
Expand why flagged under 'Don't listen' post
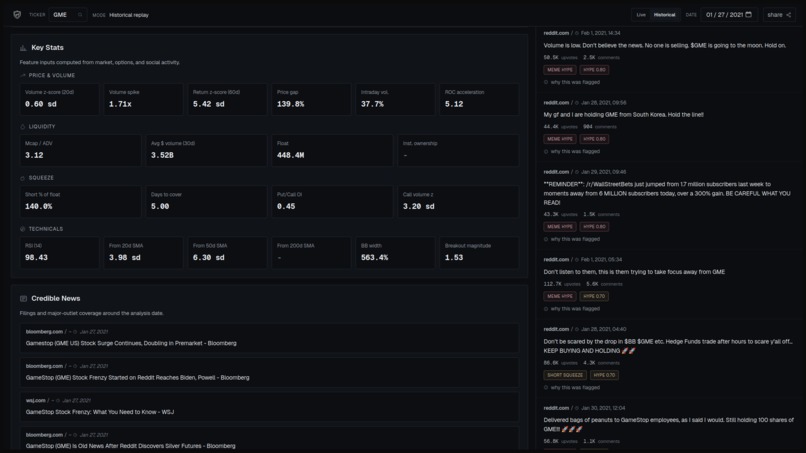(x=572, y=309)
